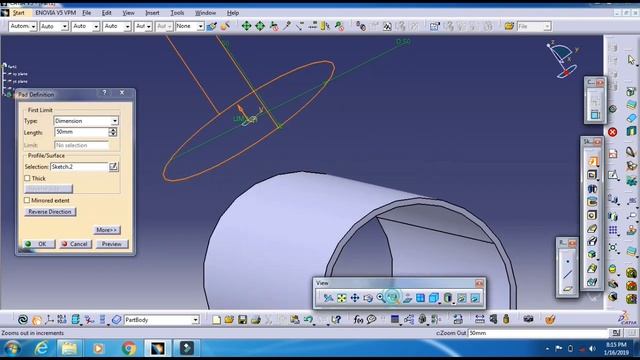
Task: Adjust the Length value spinner arrows
Action: click(113, 132)
